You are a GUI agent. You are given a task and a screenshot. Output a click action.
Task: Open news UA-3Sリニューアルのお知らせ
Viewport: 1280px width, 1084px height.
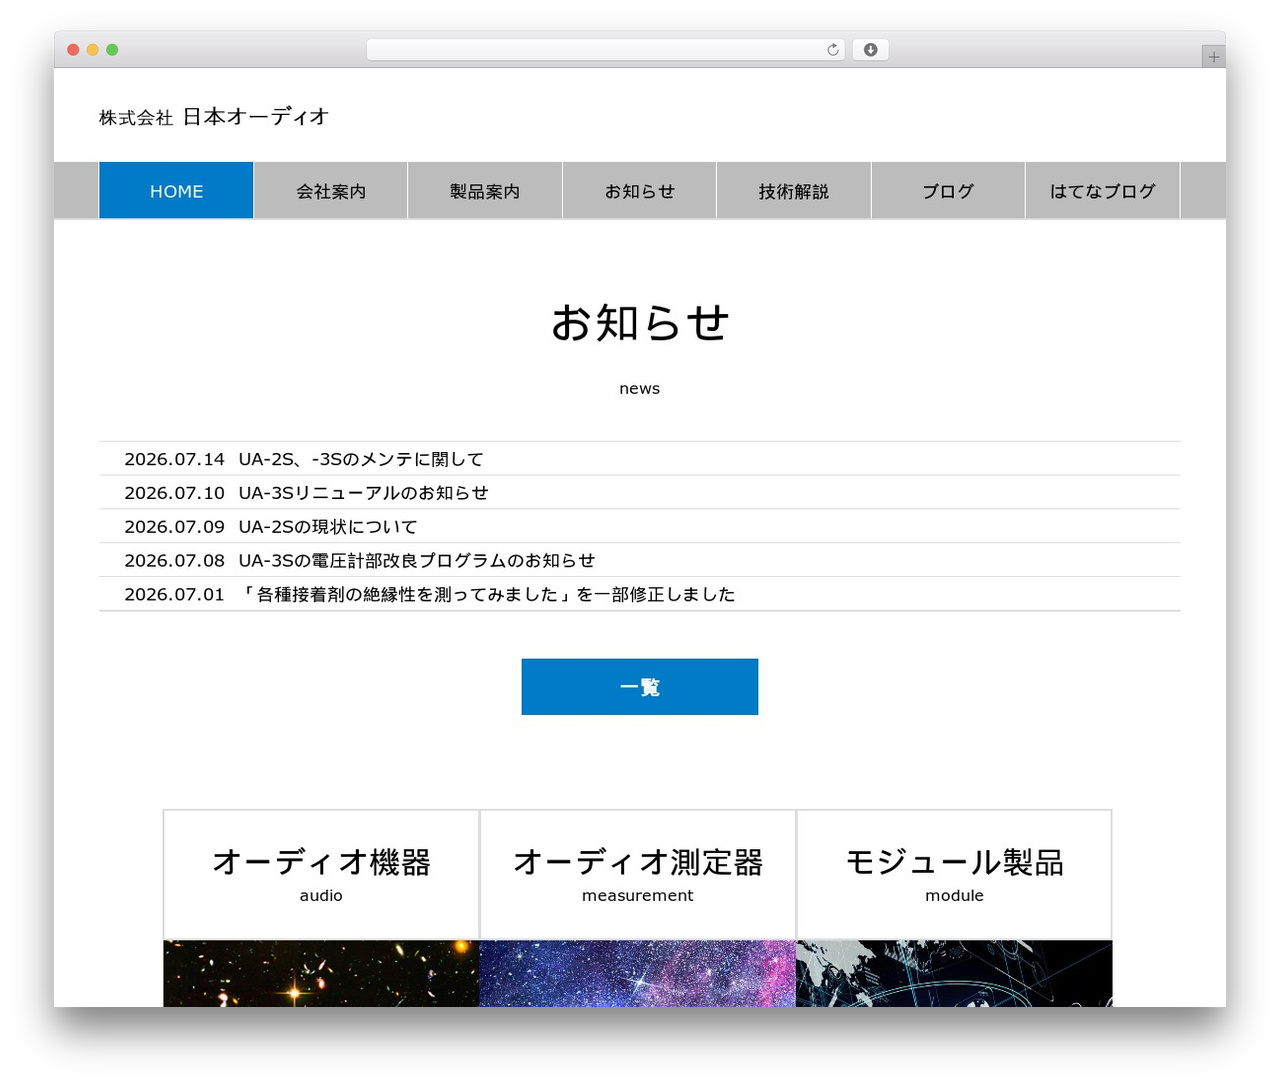[x=364, y=493]
